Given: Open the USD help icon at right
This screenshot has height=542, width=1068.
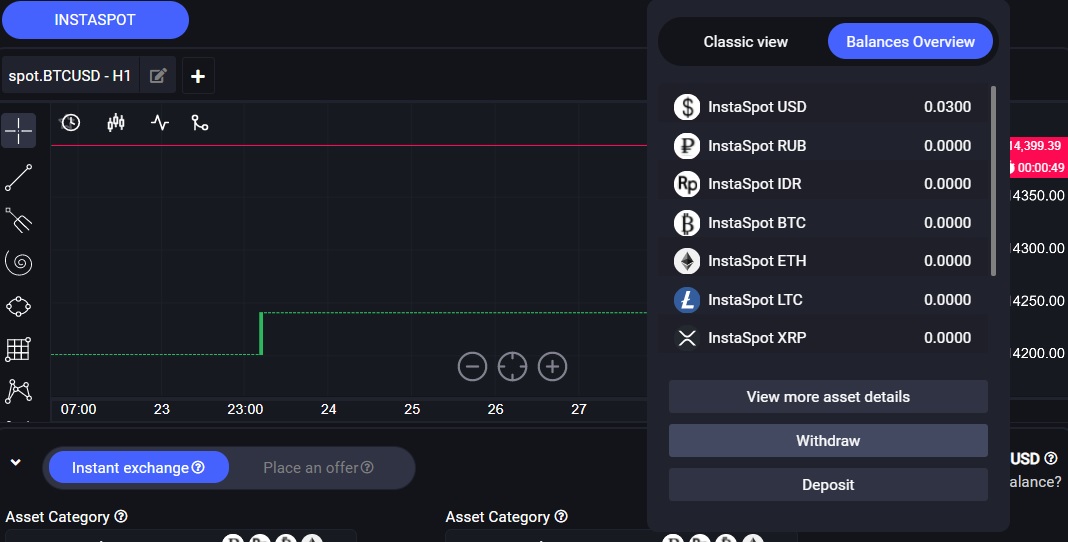Looking at the screenshot, I should point(1051,458).
